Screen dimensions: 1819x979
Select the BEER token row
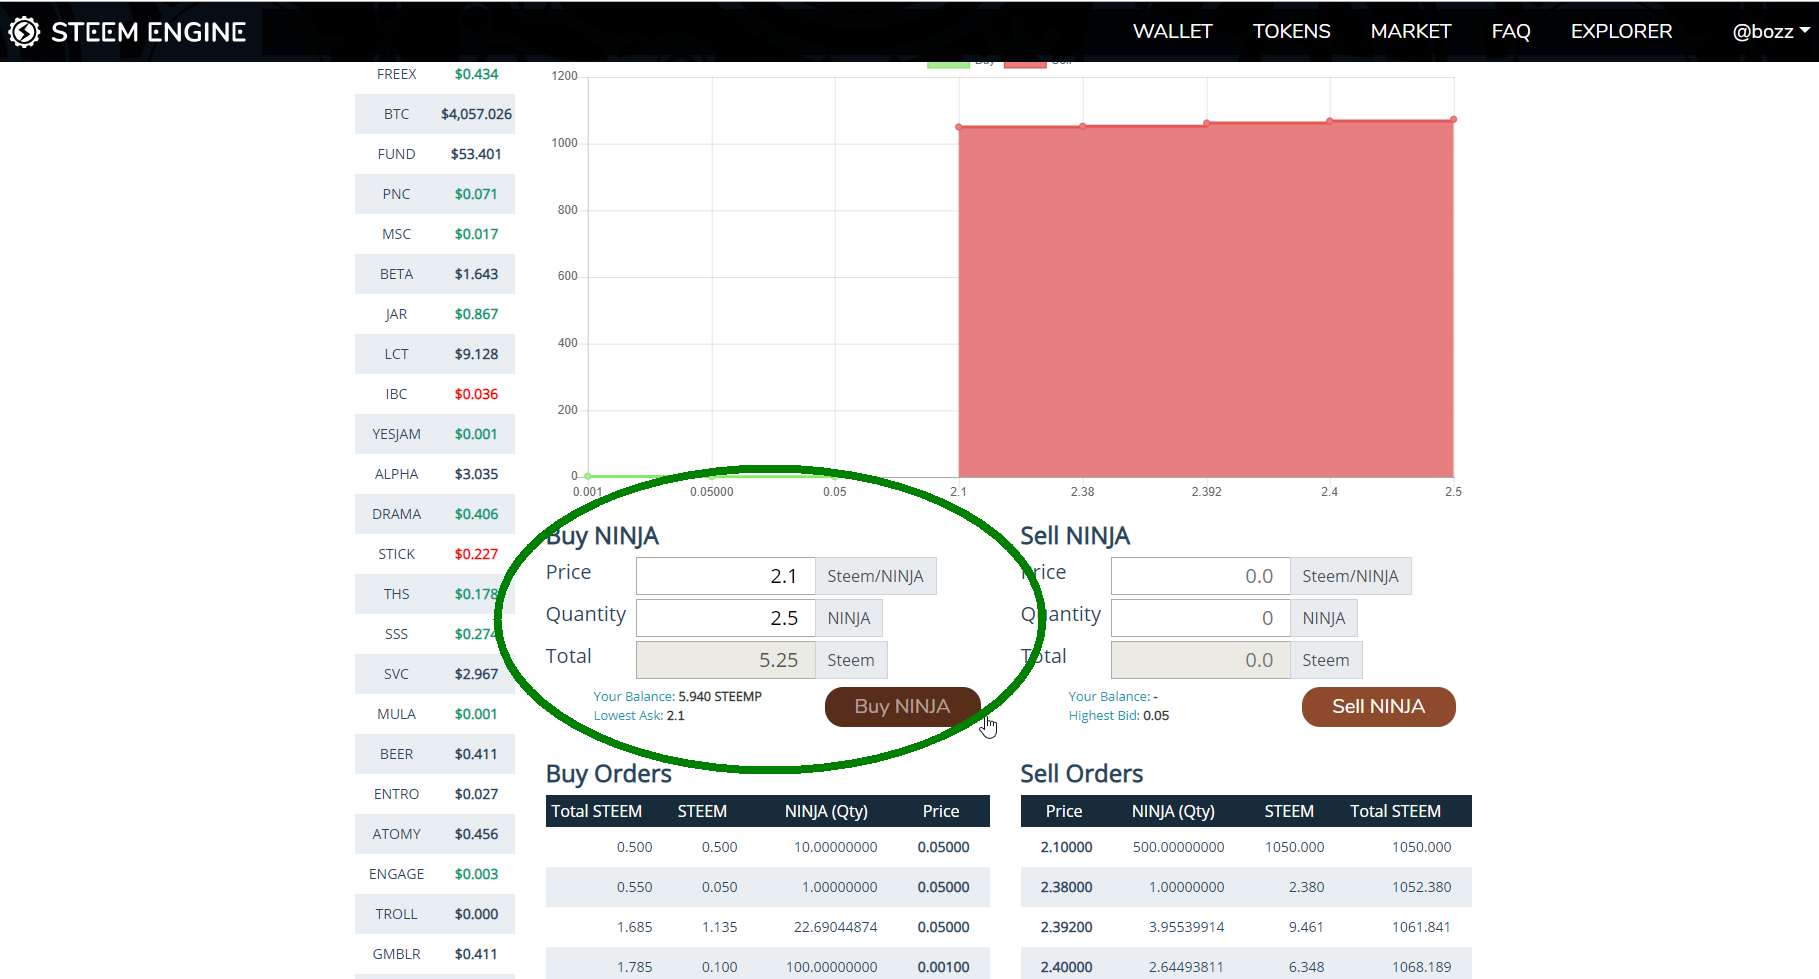435,754
